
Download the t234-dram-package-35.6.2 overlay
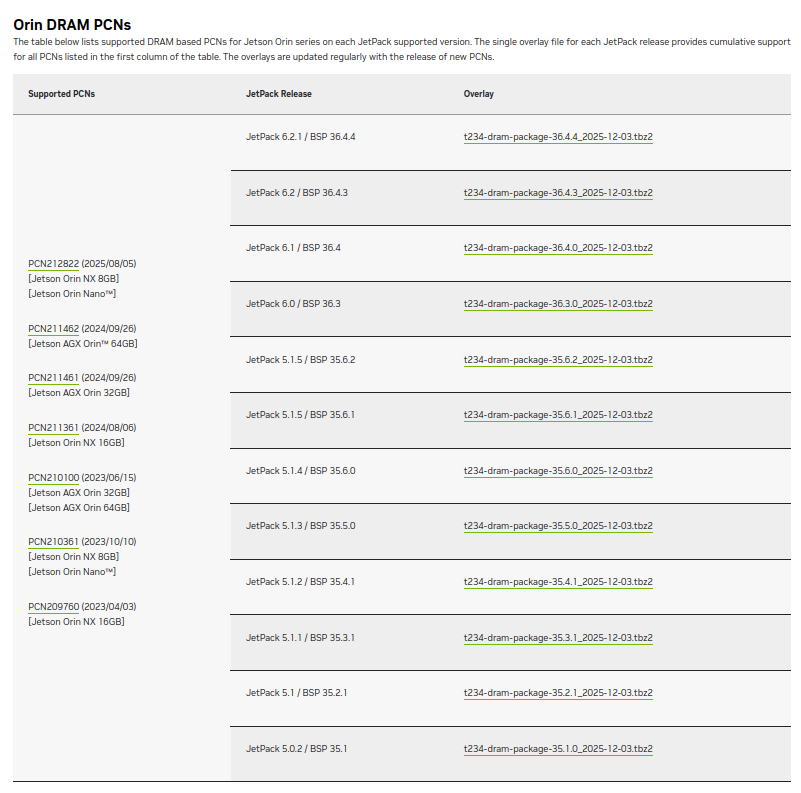557,360
